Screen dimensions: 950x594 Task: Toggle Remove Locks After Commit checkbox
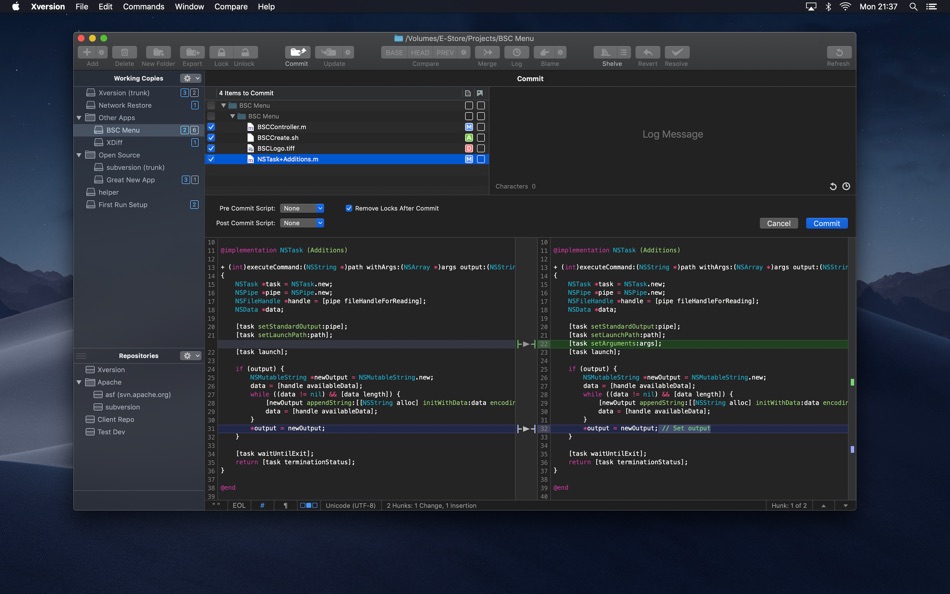[x=349, y=208]
